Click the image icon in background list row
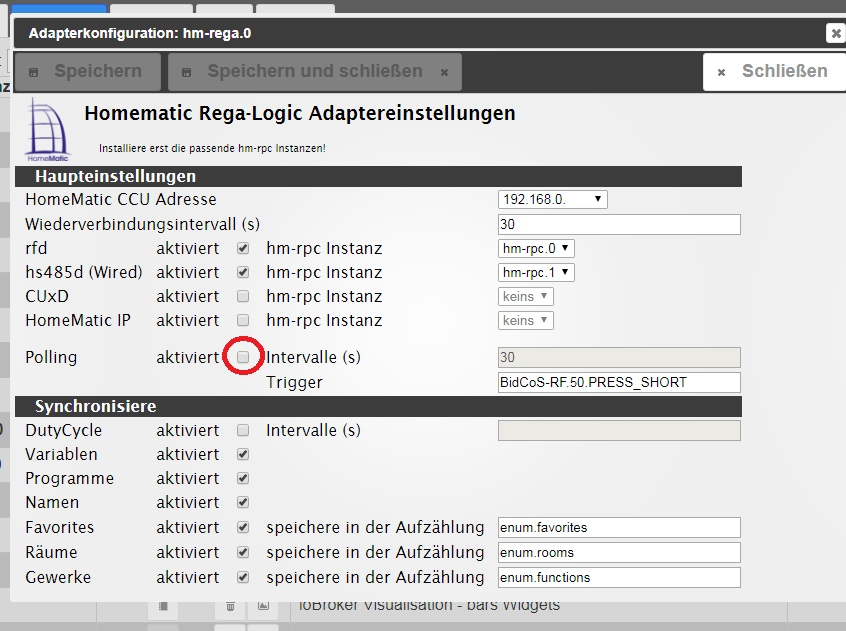This screenshot has height=631, width=846. coord(263,606)
